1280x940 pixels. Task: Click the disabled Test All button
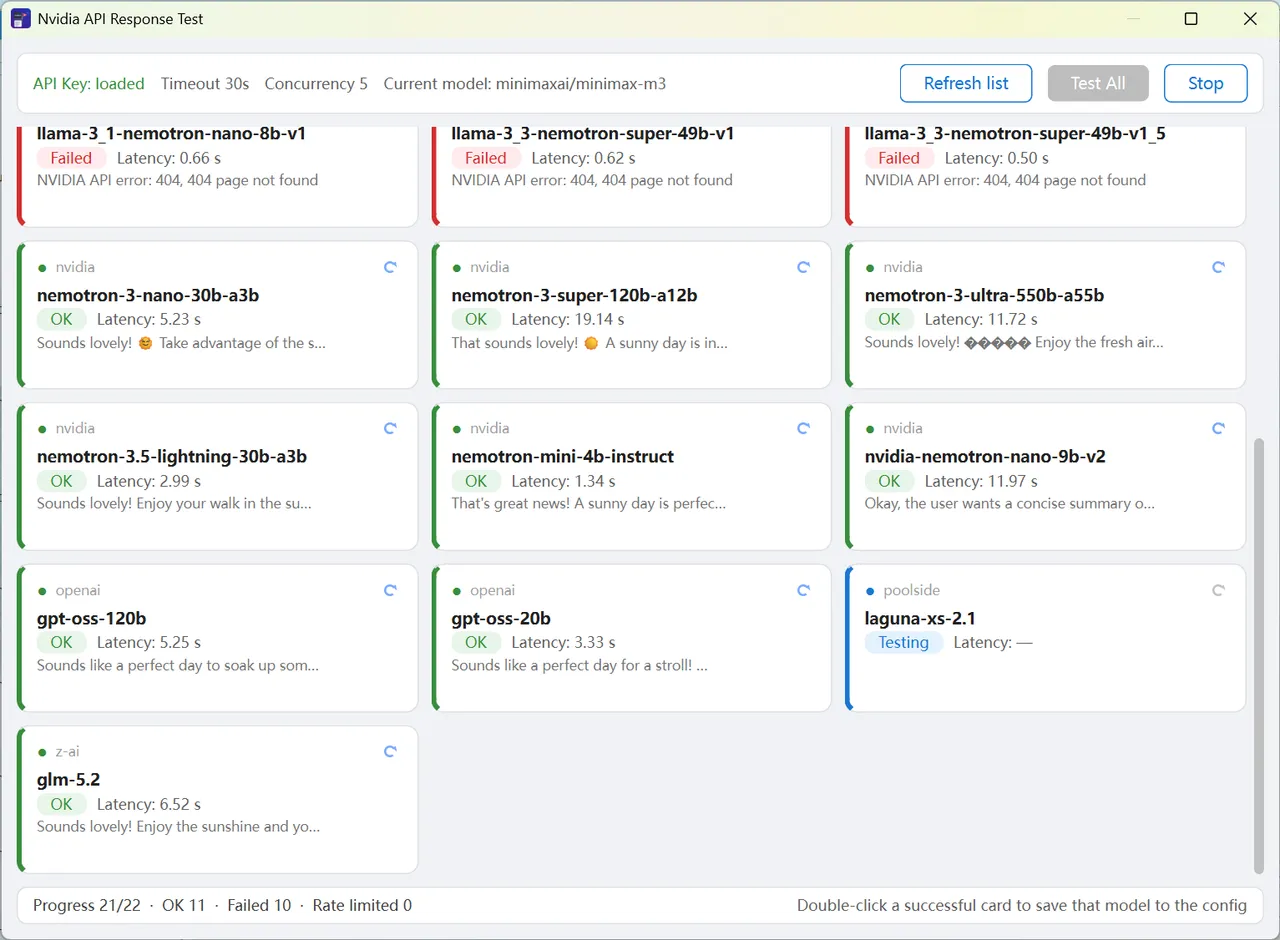point(1098,83)
